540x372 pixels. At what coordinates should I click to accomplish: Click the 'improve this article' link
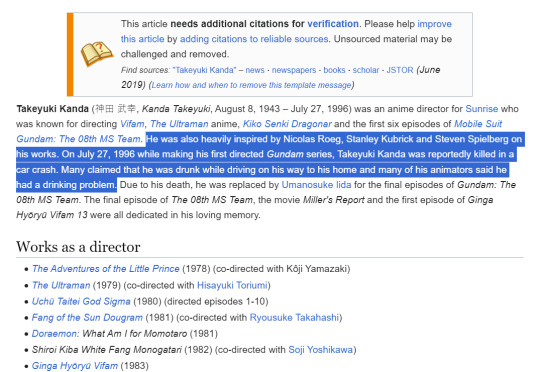434,24
